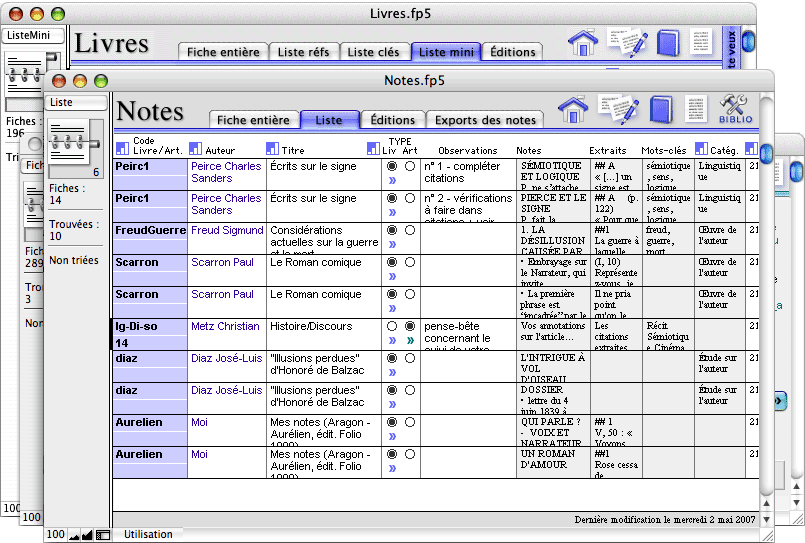Click the blue book icon in Livres window
Screen dimensions: 805x543
click(x=668, y=43)
